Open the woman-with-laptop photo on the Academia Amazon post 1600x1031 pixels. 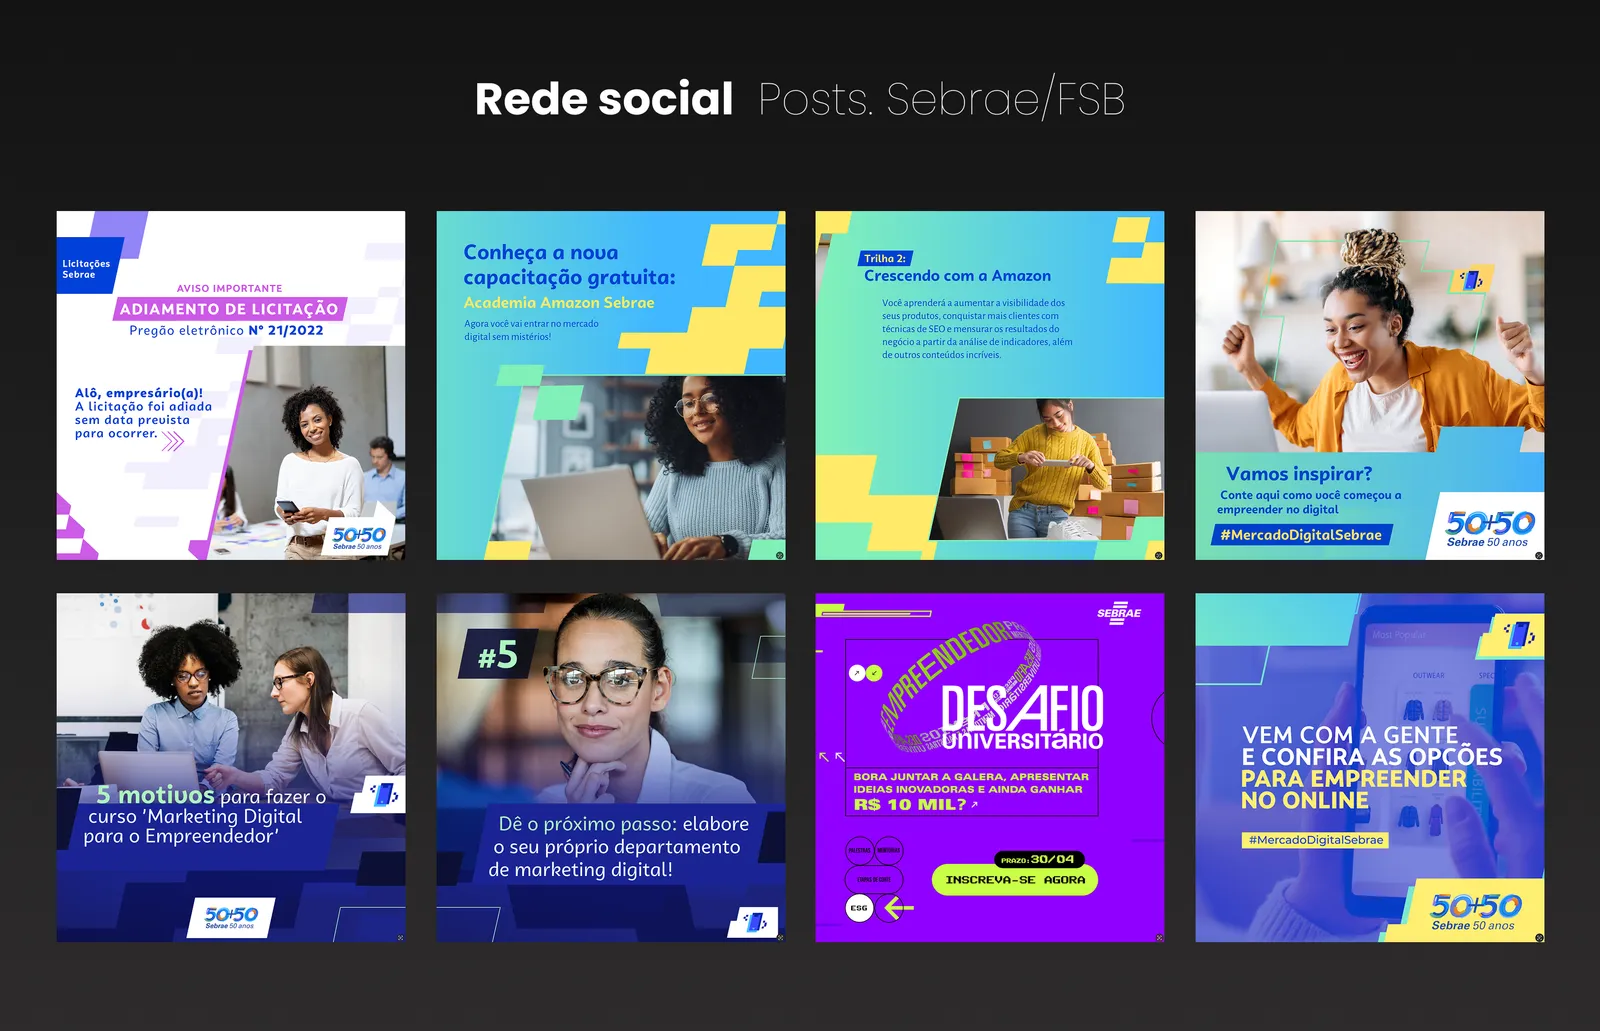(642, 467)
